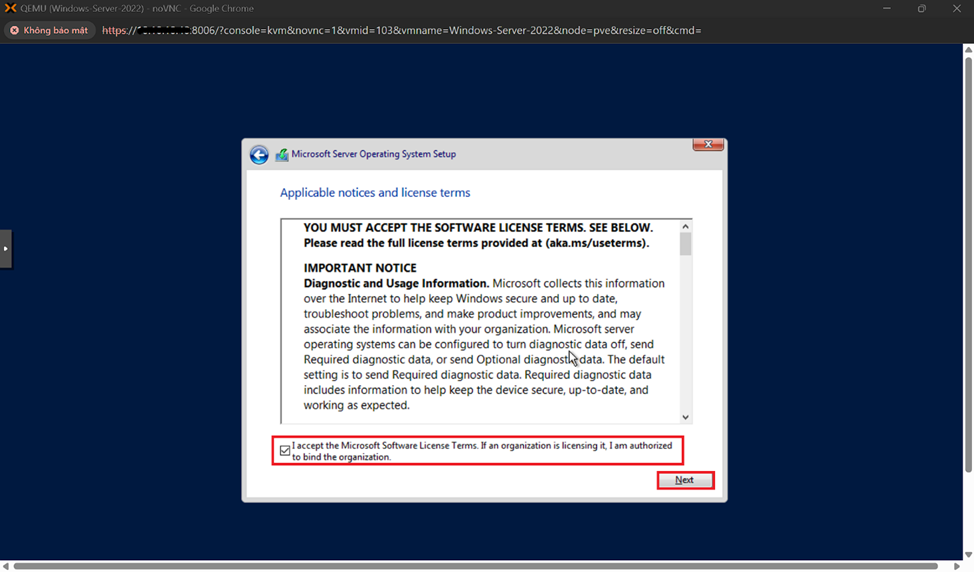Click the license text scroll up arrow

coord(685,227)
